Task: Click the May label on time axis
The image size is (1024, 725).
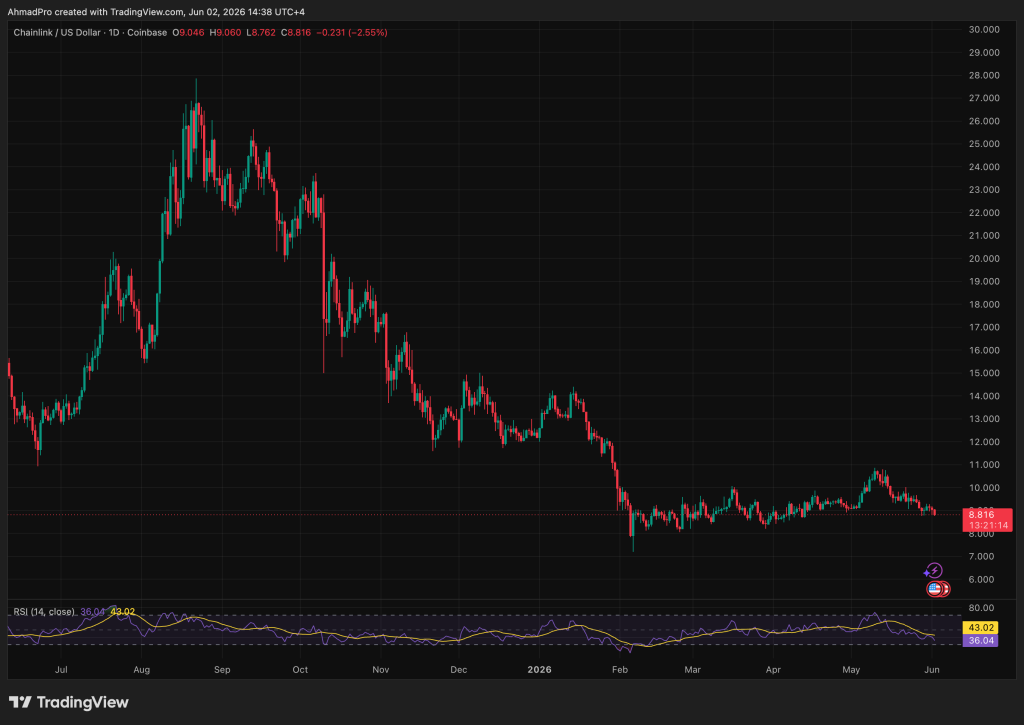Action: [852, 669]
